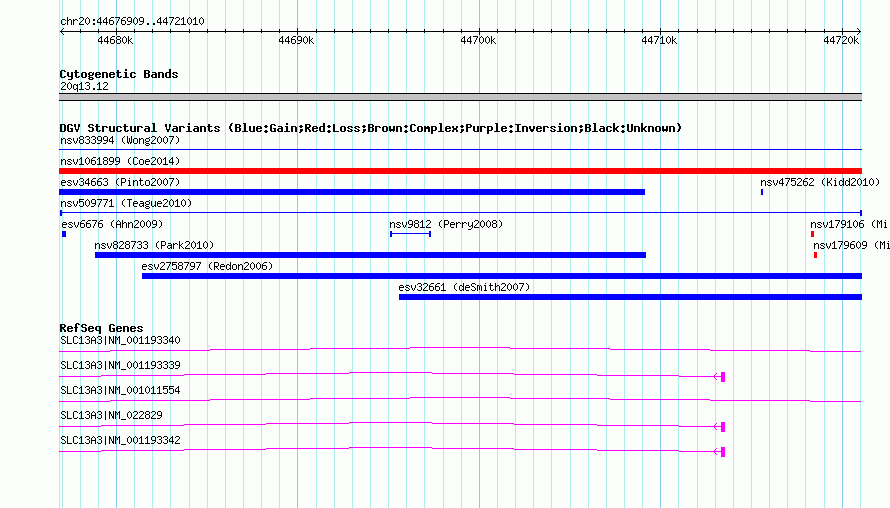Select the RefSeq Genes track title
This screenshot has width=890, height=508.
101,328
